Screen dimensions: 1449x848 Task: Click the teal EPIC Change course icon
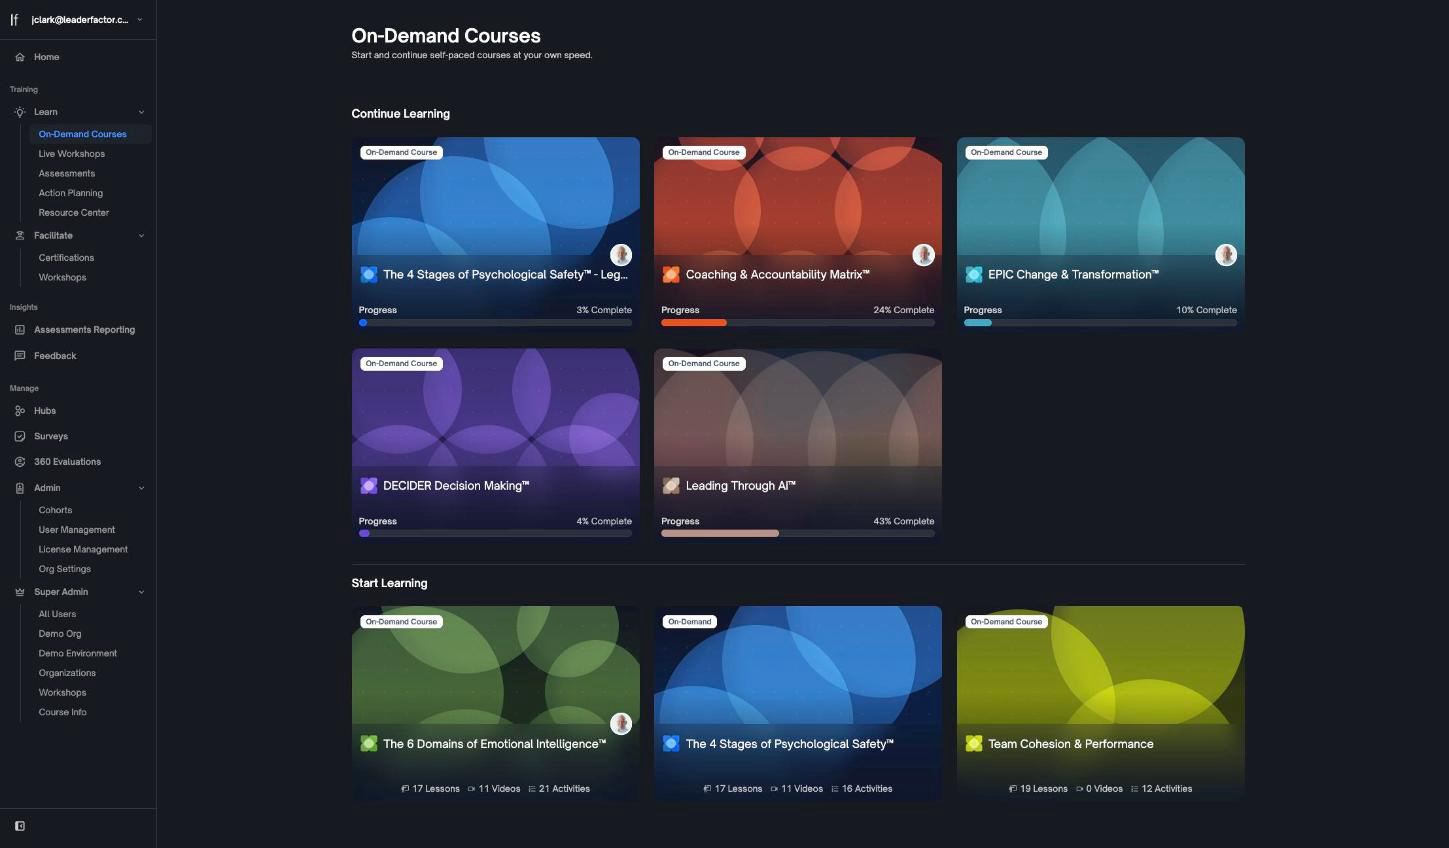pyautogui.click(x=973, y=274)
